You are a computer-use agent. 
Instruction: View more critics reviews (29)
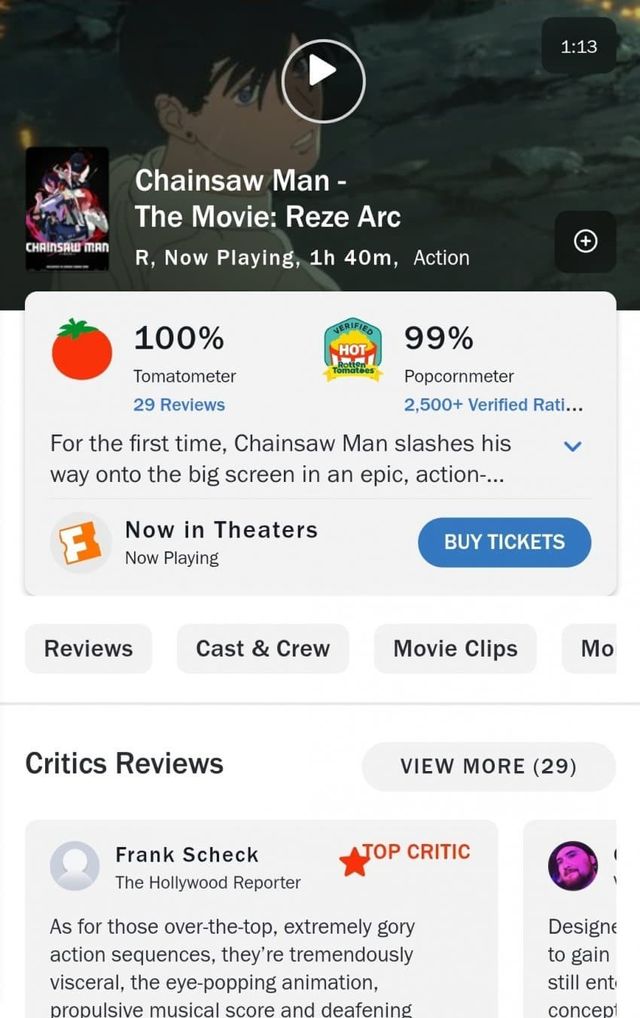click(x=488, y=767)
